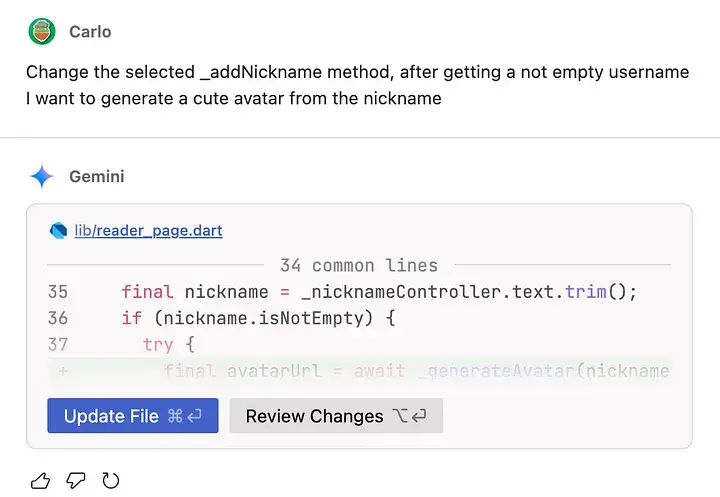Click Carlo's prompt message text
720x497 pixels.
point(357,85)
